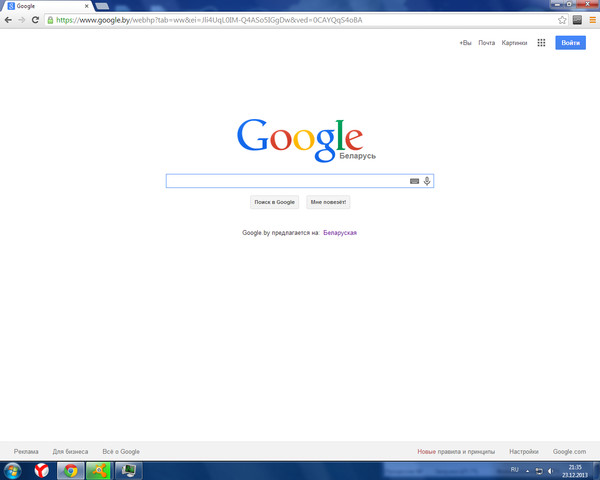This screenshot has width=600, height=480.
Task: Click the network tray icon
Action: [539, 471]
